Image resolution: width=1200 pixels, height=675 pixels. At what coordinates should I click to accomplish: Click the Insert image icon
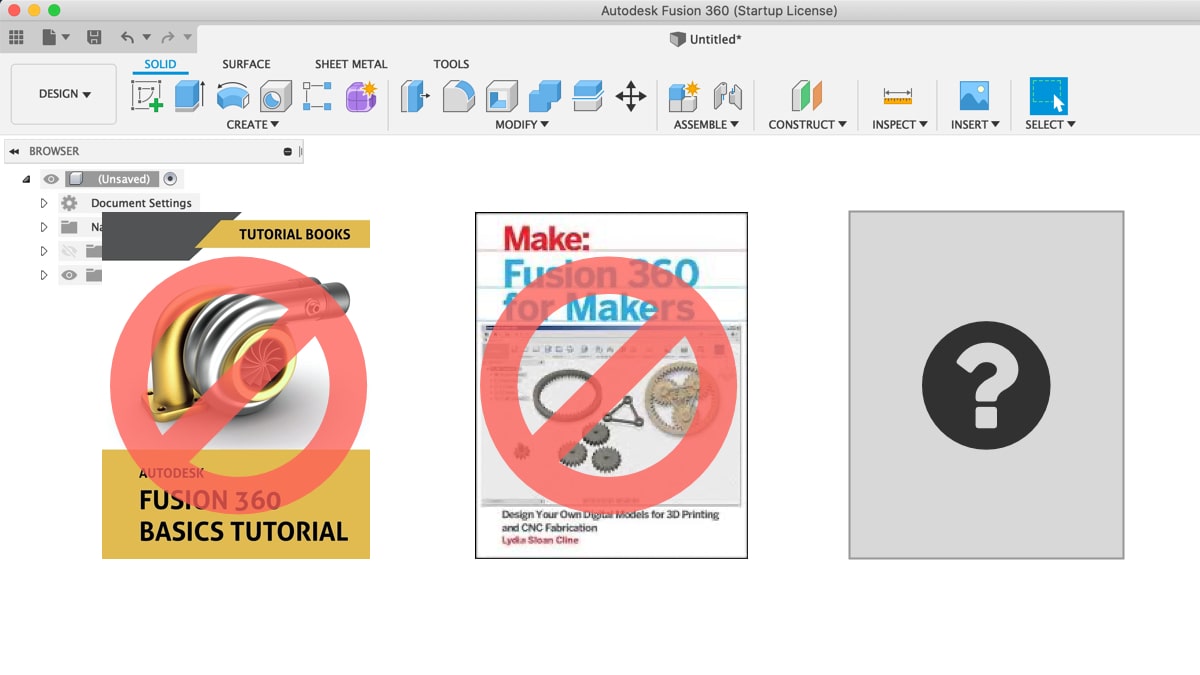(974, 96)
